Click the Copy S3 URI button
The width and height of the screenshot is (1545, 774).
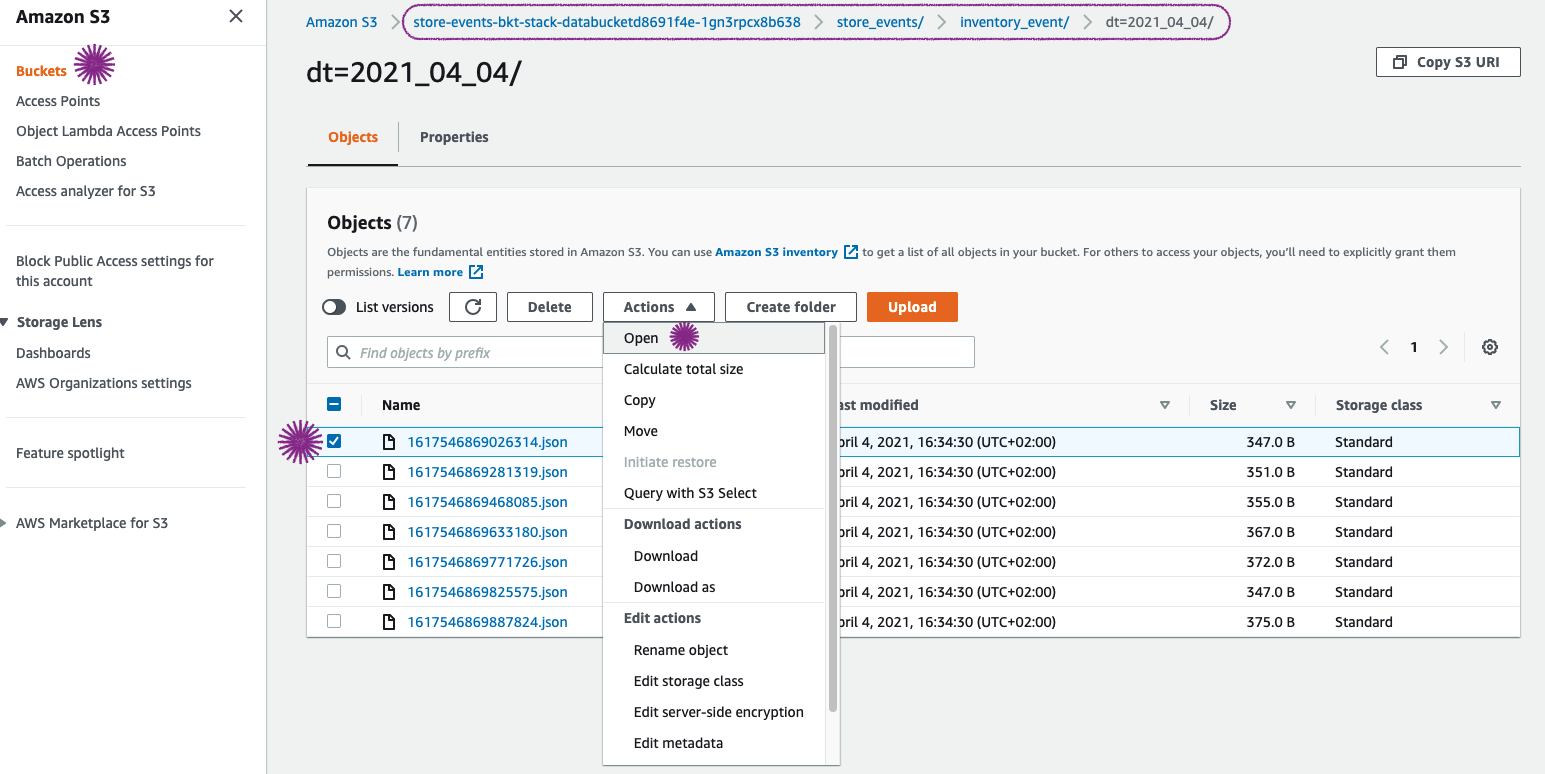pyautogui.click(x=1448, y=62)
